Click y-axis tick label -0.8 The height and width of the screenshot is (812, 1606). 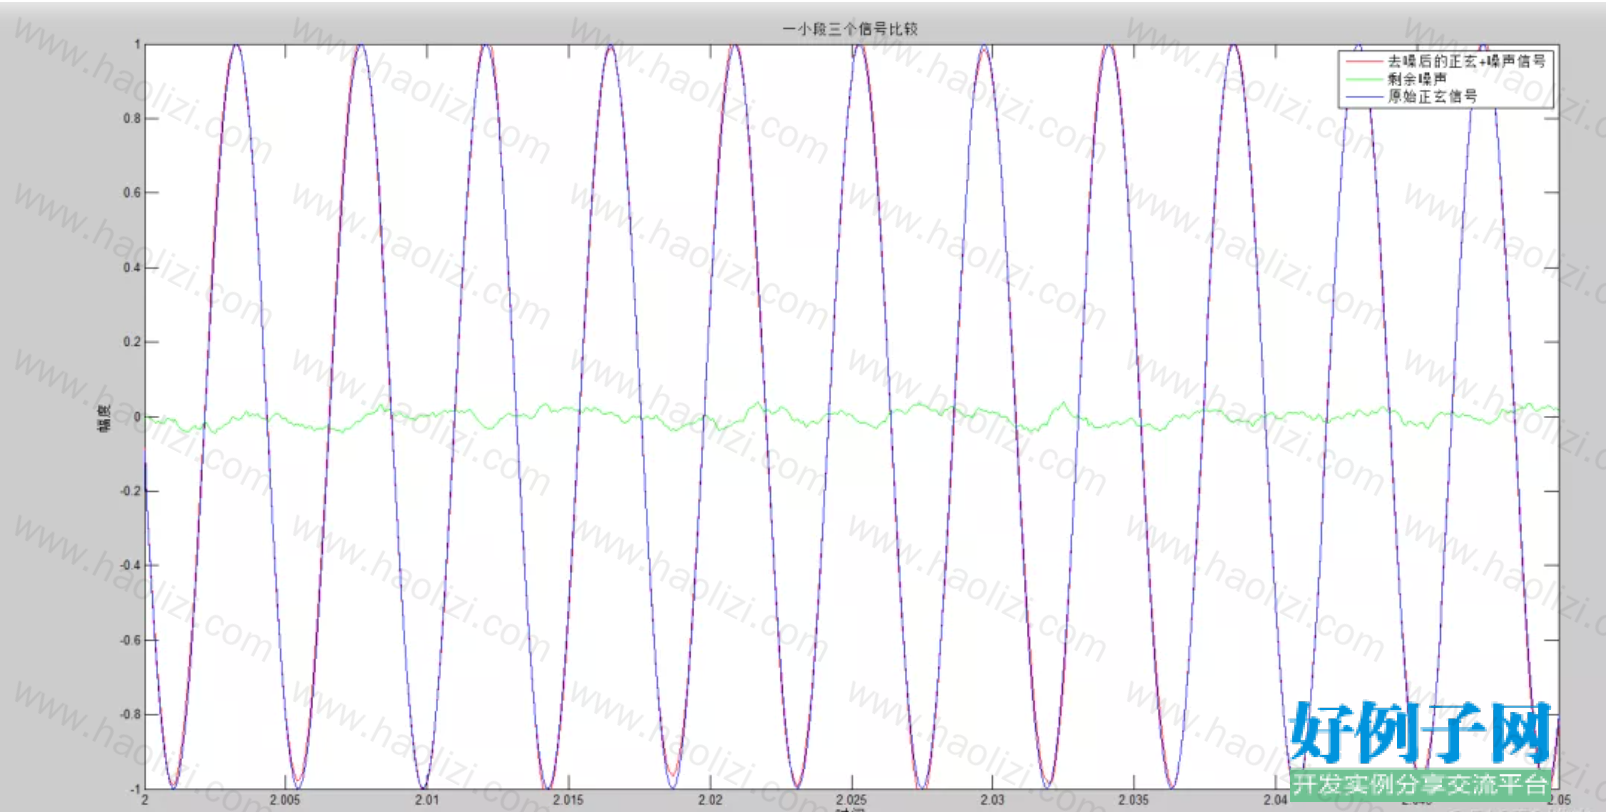point(129,714)
